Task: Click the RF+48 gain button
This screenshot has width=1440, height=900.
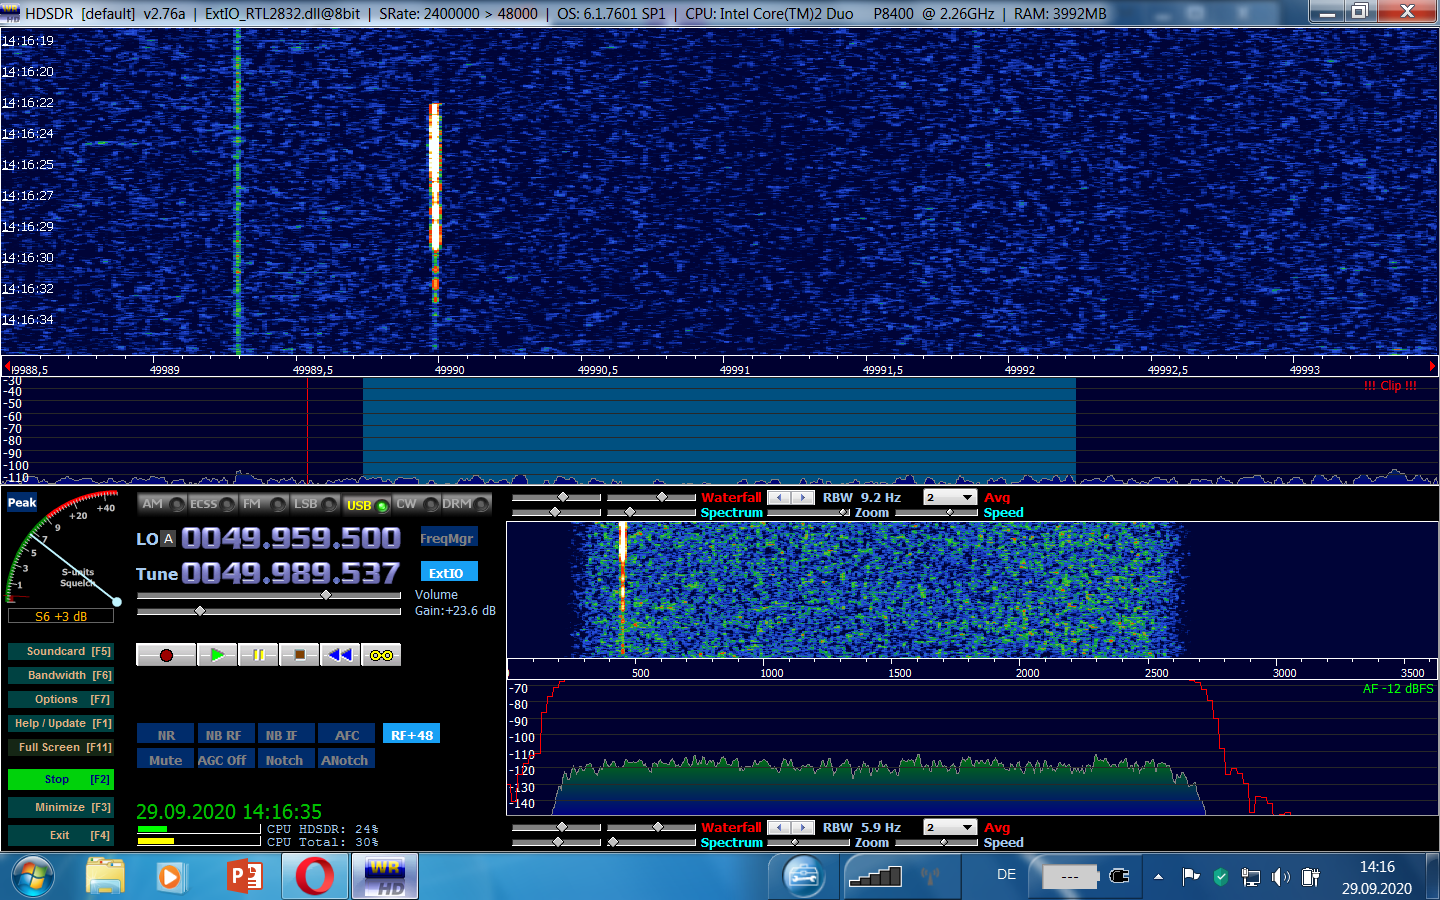Action: (x=411, y=735)
